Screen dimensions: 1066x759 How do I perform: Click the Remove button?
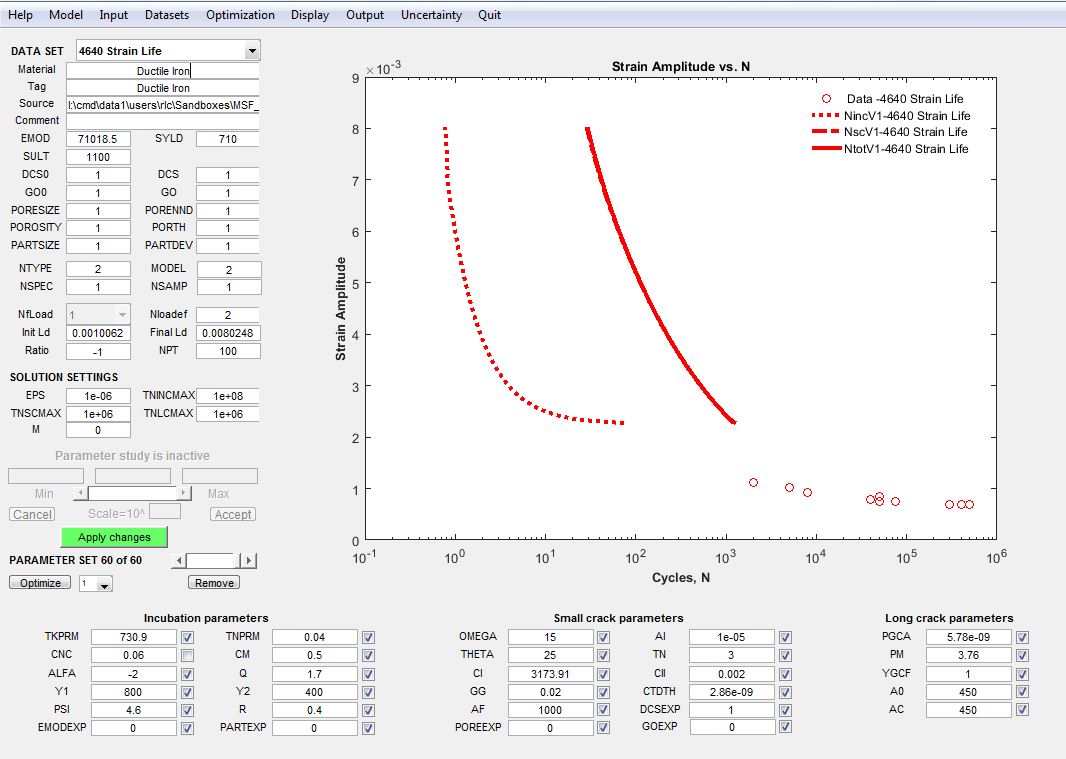(x=214, y=583)
